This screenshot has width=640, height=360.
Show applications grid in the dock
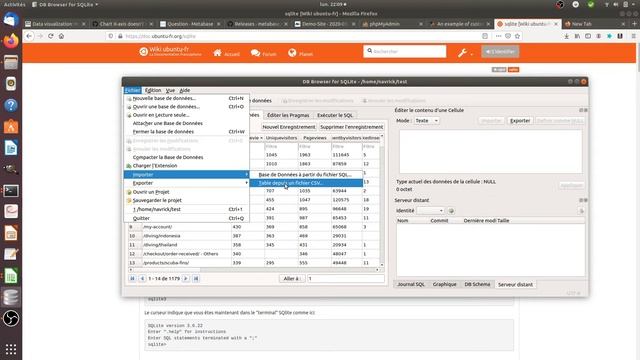click(11, 349)
